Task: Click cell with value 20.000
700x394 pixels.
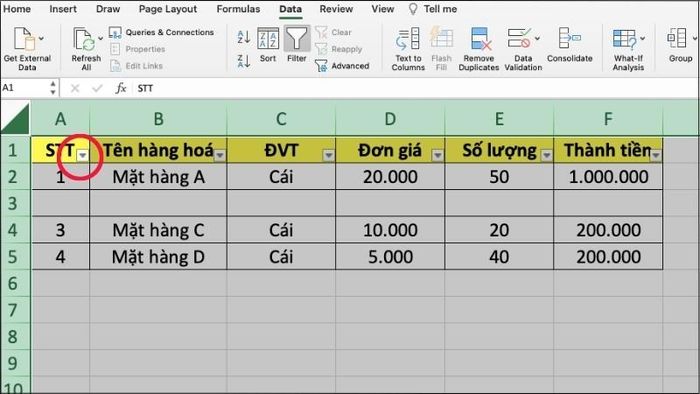Action: [x=390, y=177]
